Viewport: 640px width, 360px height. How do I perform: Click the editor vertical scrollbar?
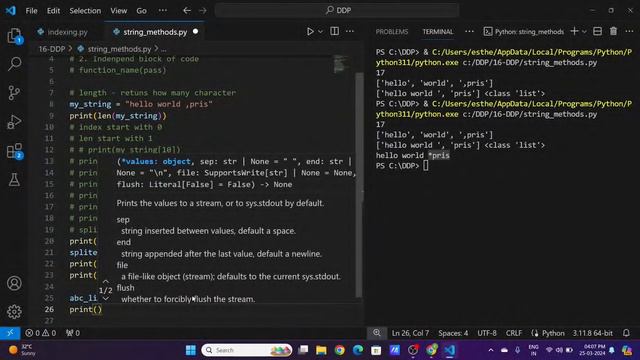359,184
